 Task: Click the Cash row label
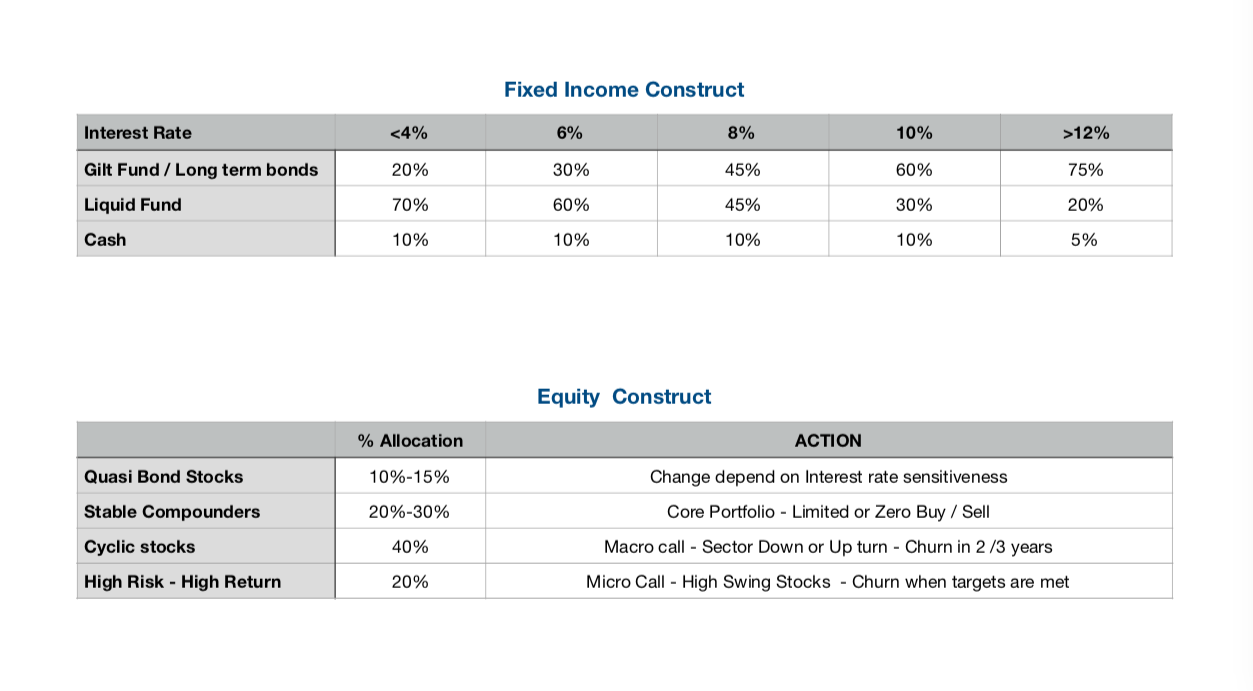pyautogui.click(x=105, y=240)
